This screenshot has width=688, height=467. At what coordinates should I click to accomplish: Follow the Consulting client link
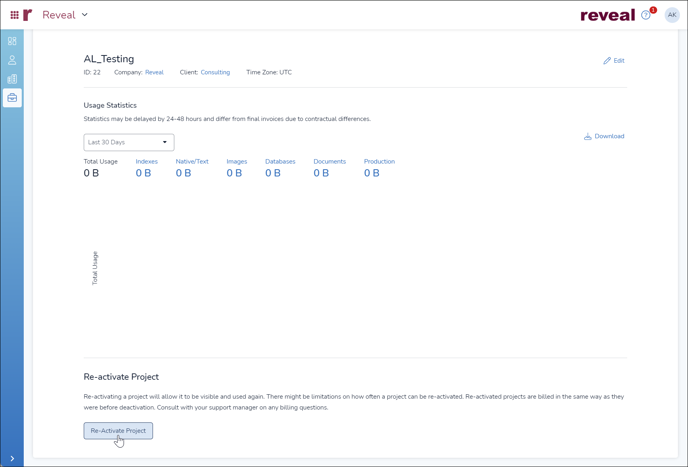(215, 72)
